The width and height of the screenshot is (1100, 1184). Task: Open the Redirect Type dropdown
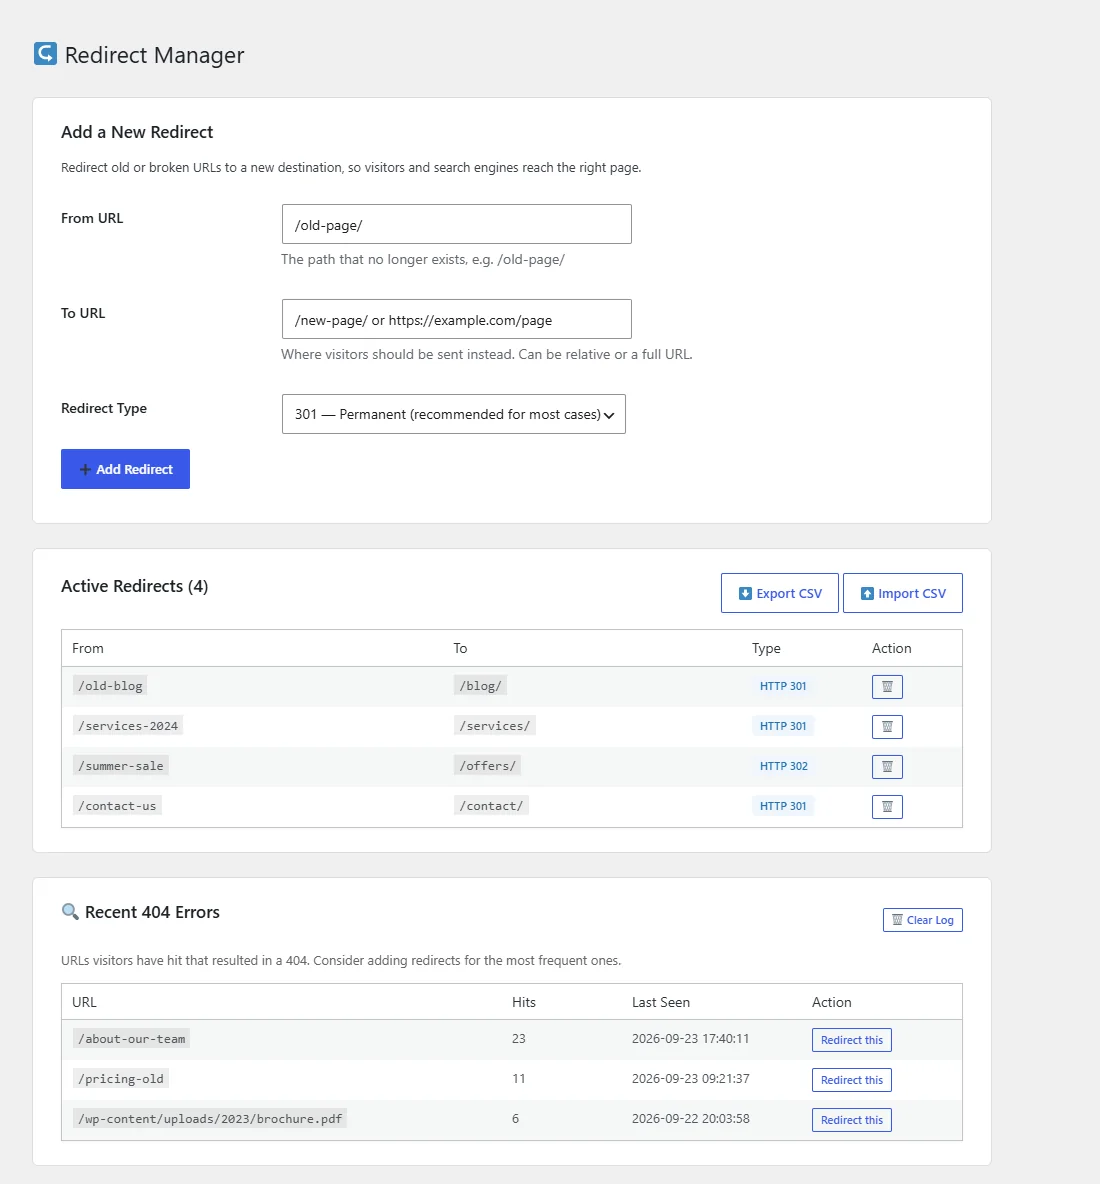(x=454, y=414)
